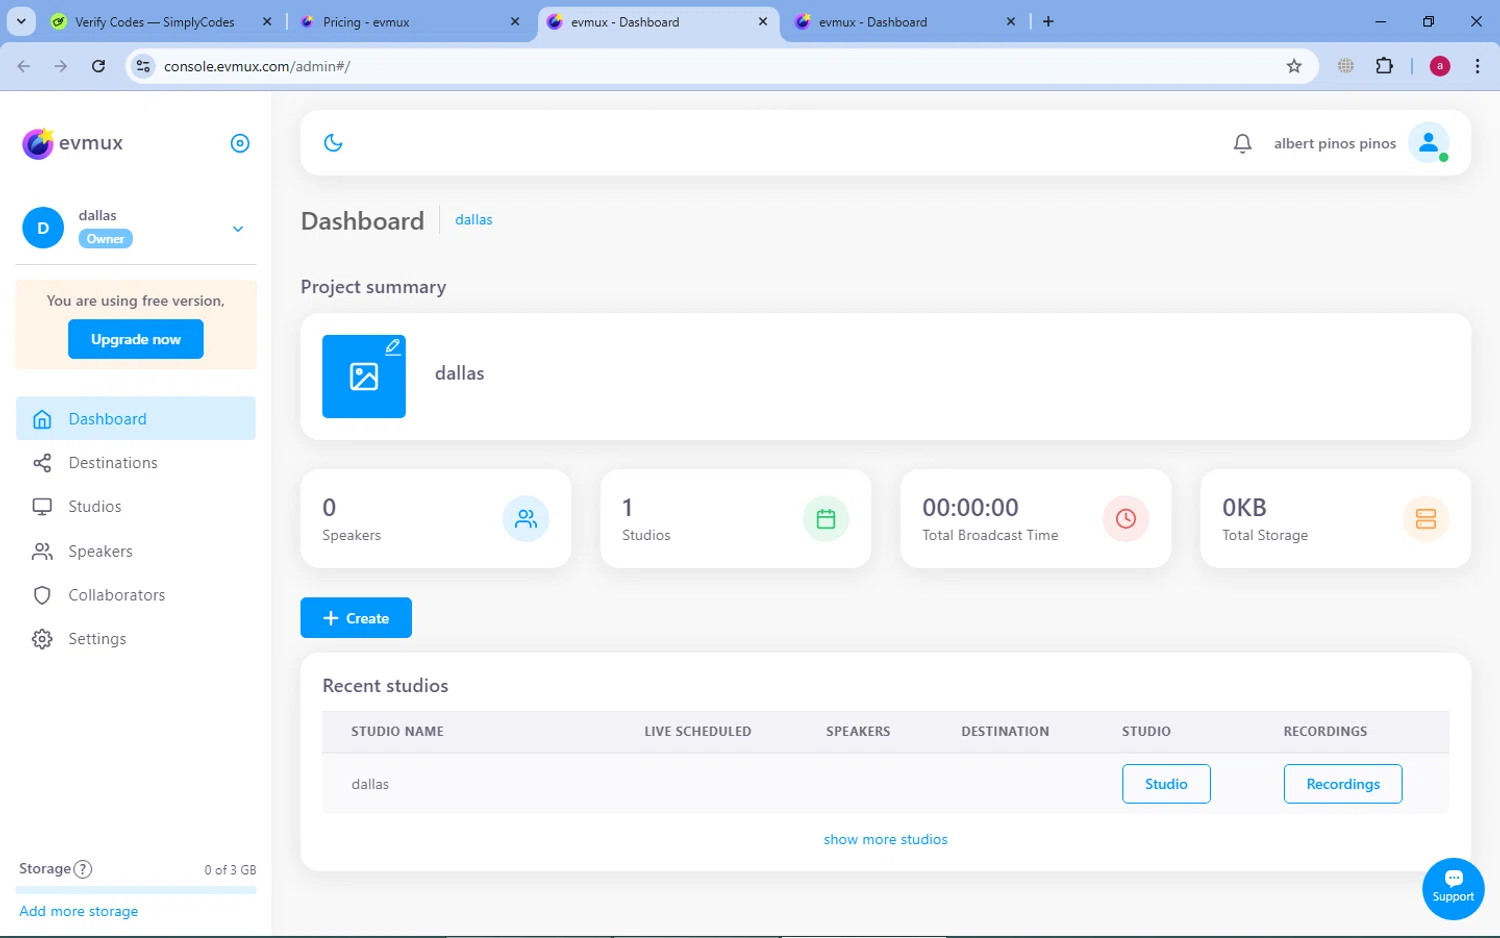Screen dimensions: 1500x938
Task: Click the storage usage progress bar
Action: point(136,889)
